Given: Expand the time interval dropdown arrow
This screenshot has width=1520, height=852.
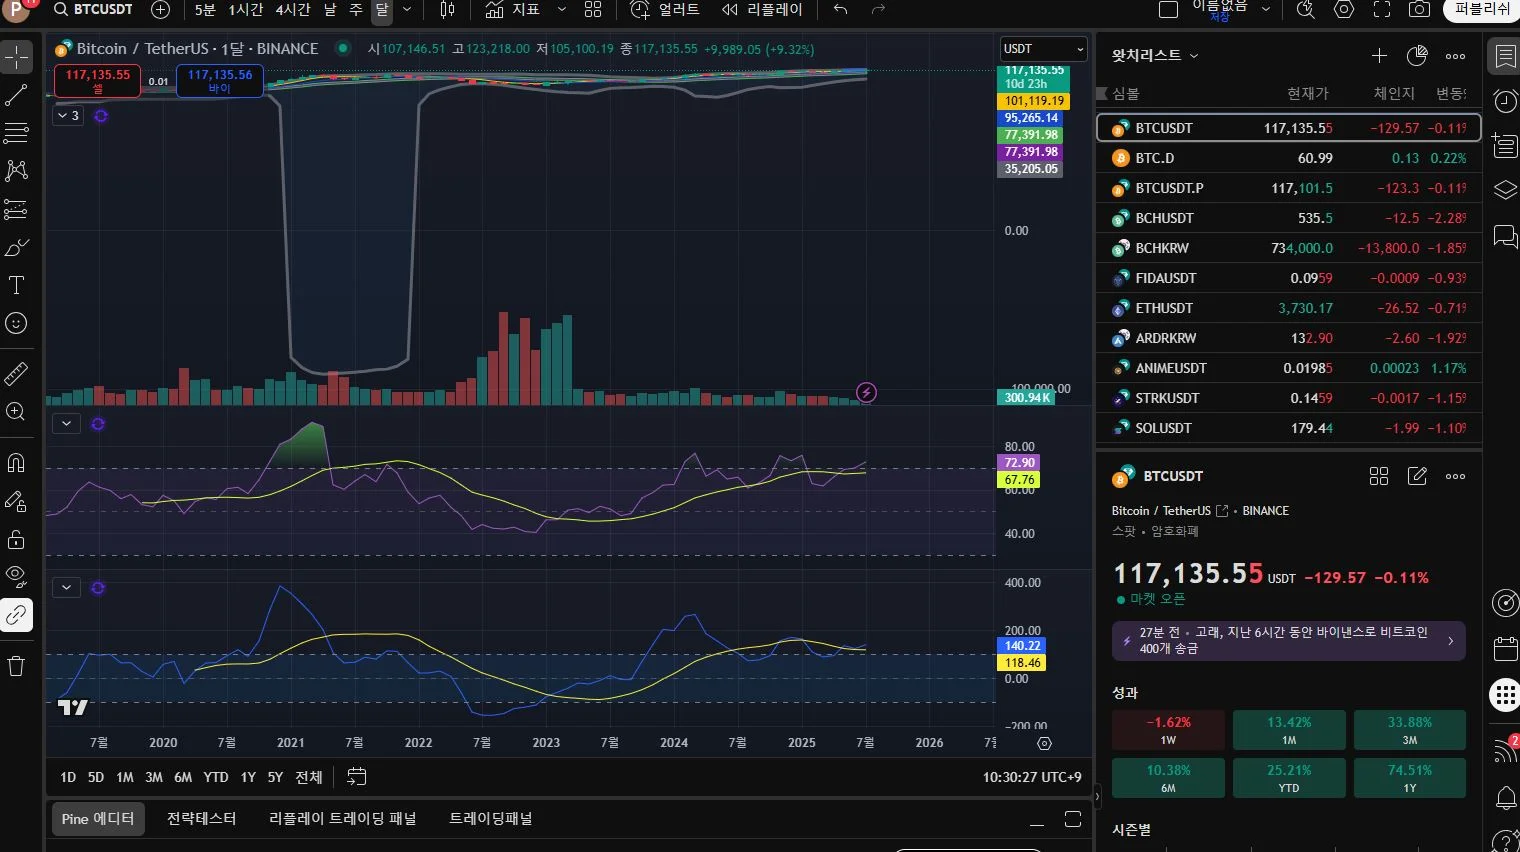Looking at the screenshot, I should [407, 9].
